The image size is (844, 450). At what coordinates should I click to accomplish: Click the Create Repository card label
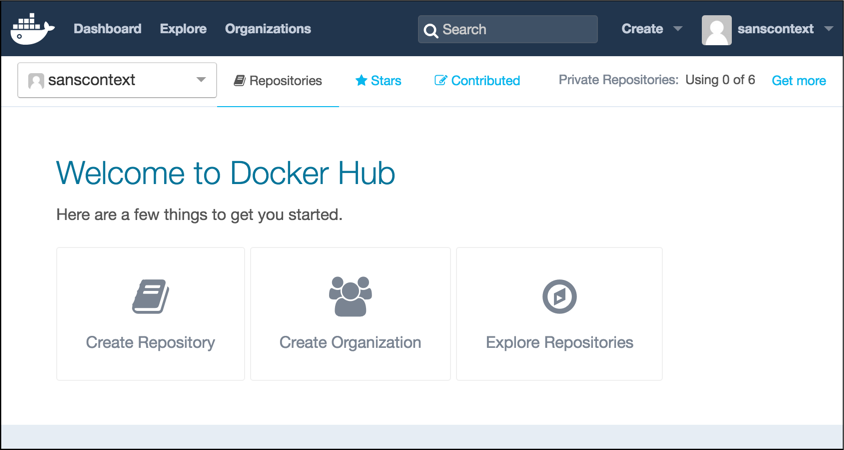coord(150,342)
